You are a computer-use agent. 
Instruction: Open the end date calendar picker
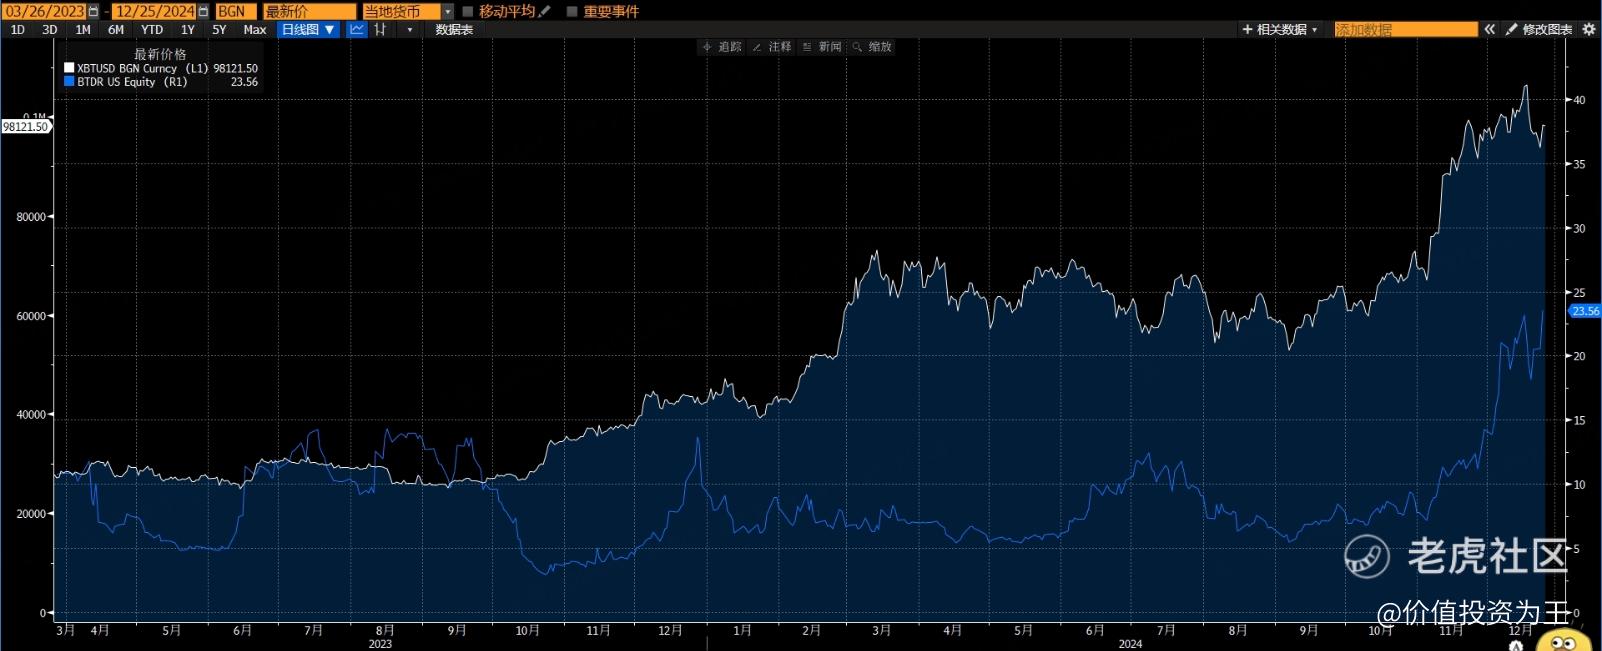click(x=203, y=11)
